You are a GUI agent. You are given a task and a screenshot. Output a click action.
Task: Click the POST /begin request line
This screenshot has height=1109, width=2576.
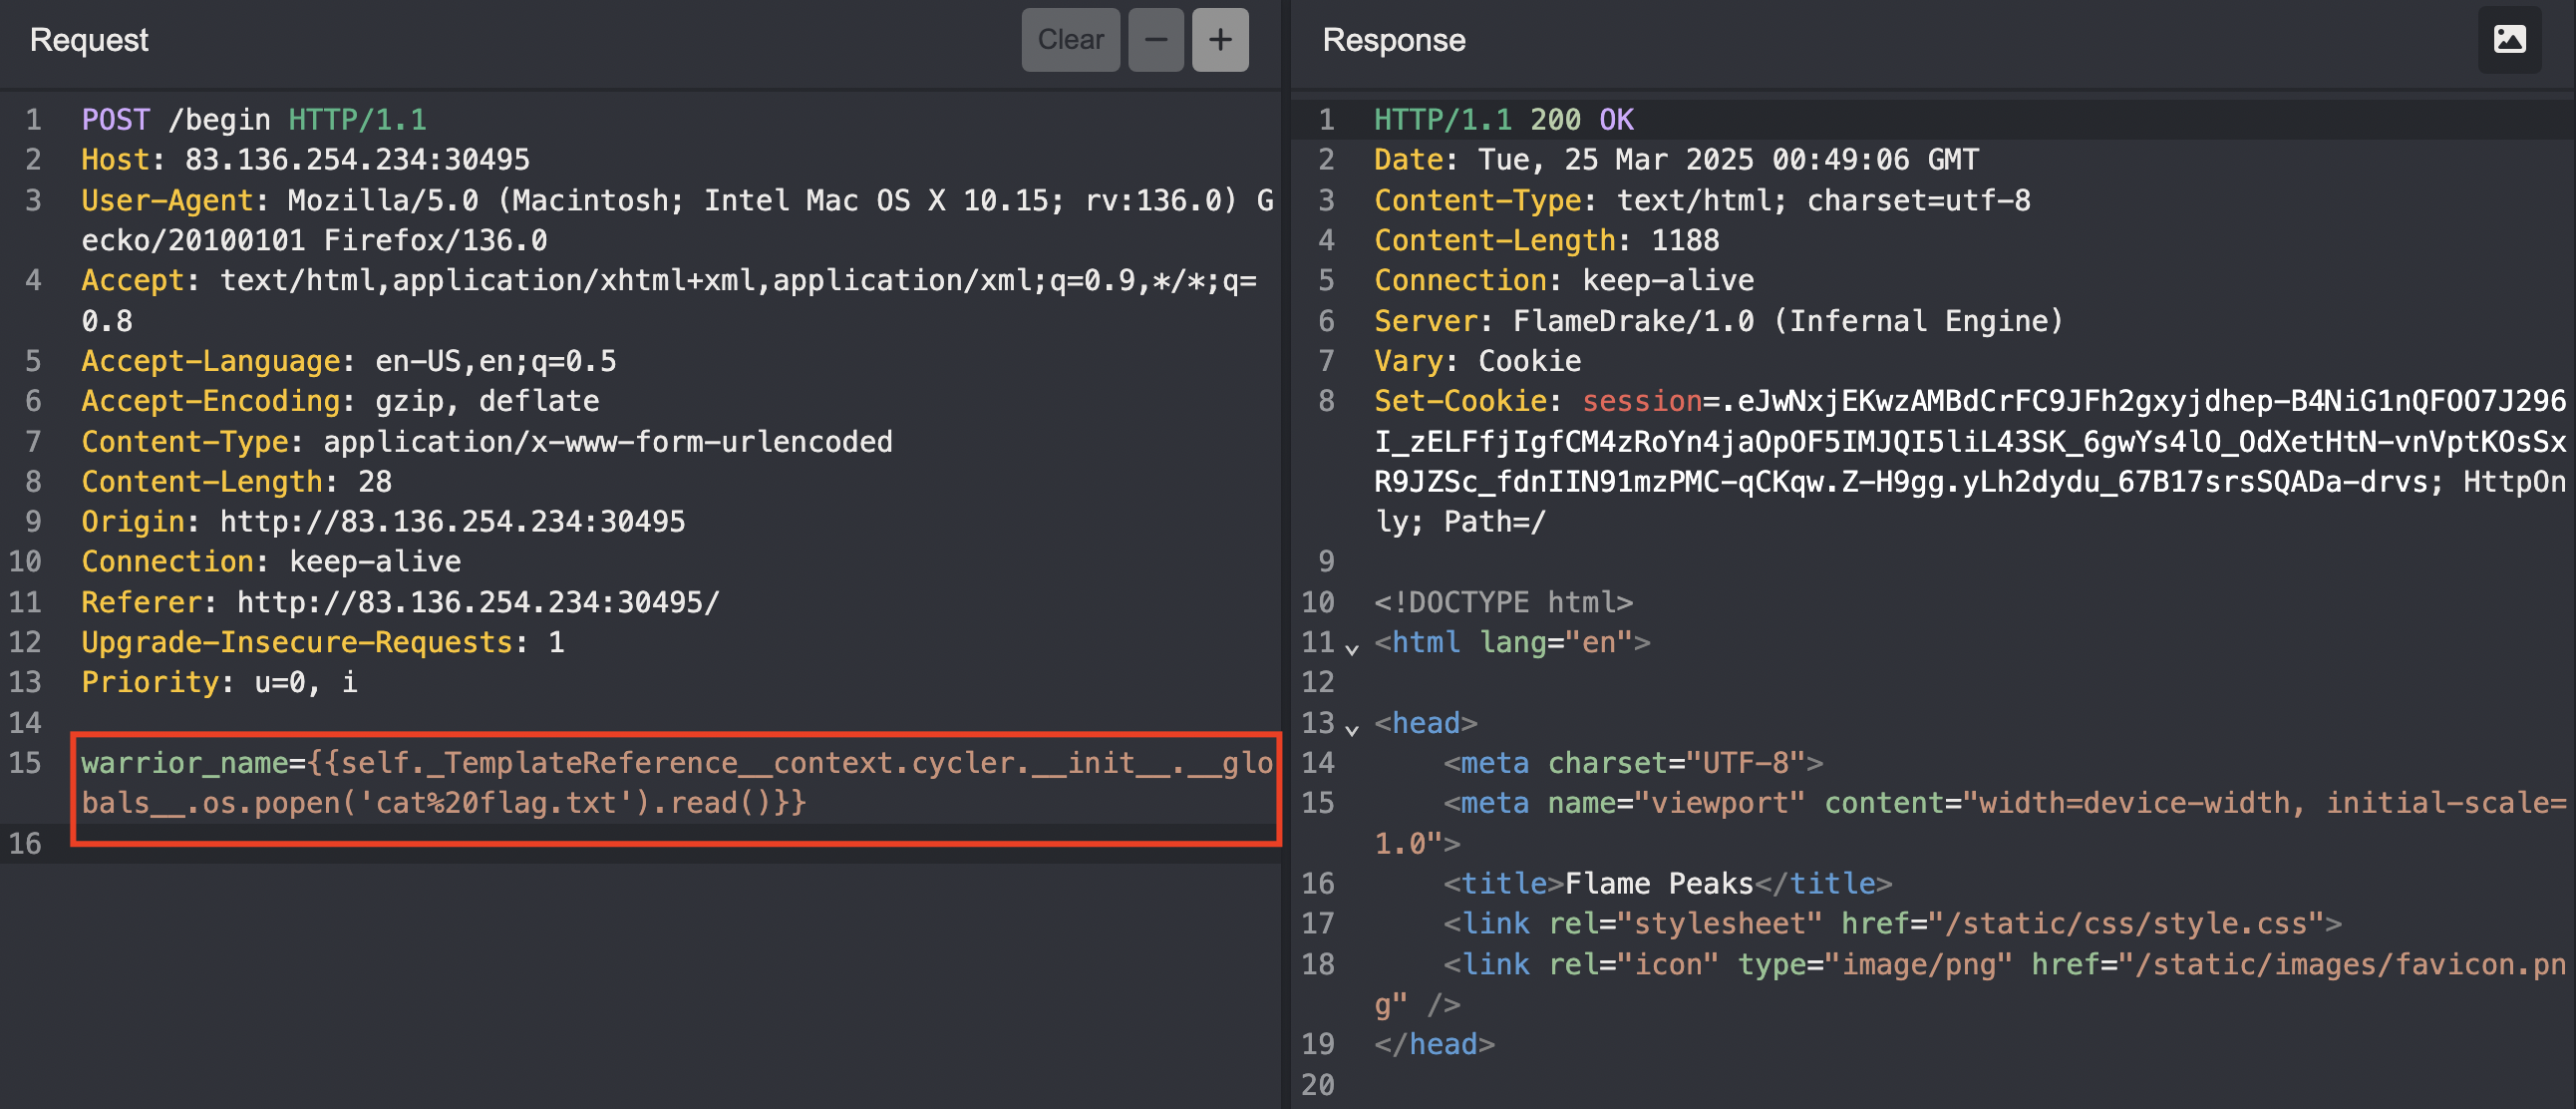pyautogui.click(x=254, y=120)
